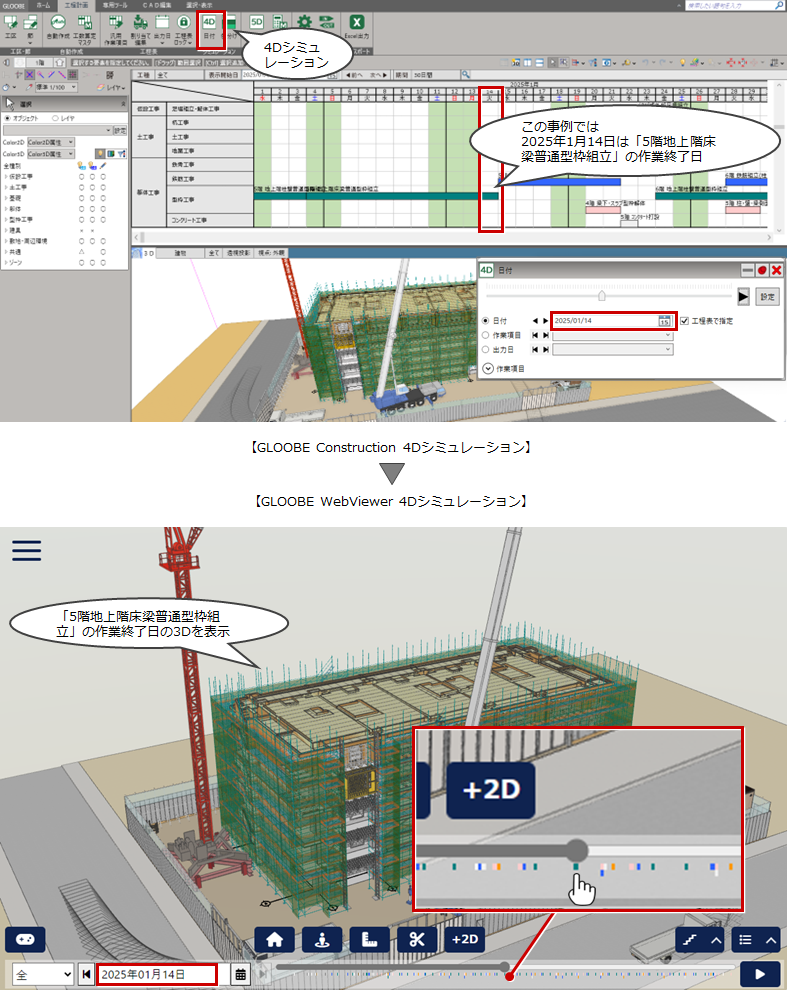The image size is (787, 990).
Task: Click the WebViewer home view button
Action: pos(274,939)
